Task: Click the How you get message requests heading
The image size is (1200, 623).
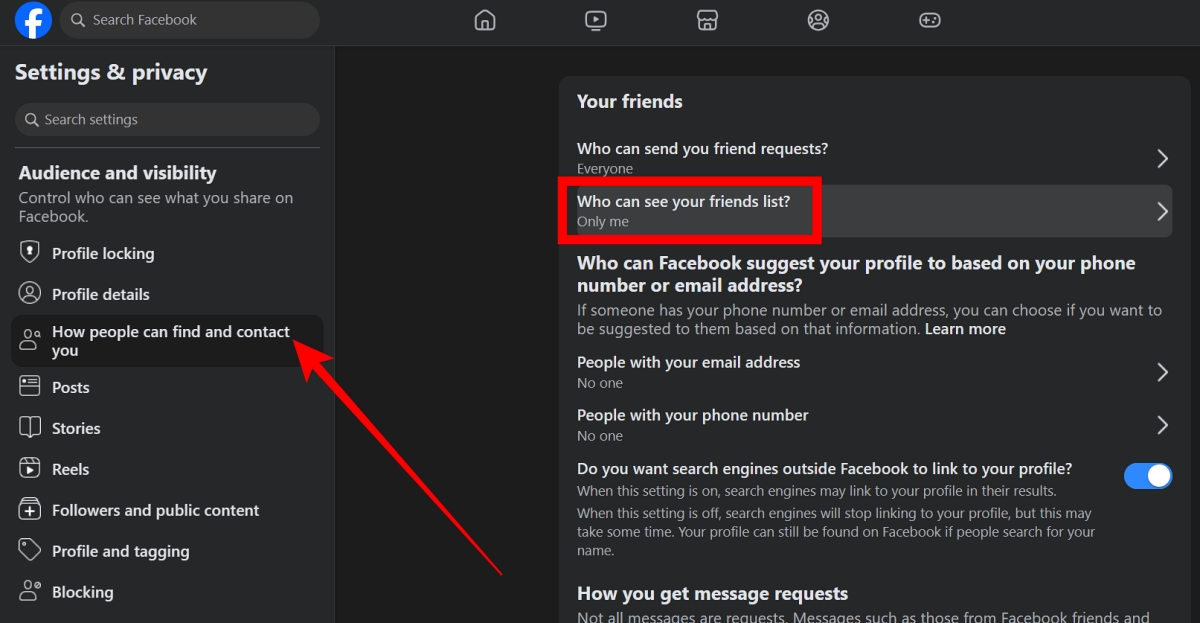Action: (x=712, y=594)
